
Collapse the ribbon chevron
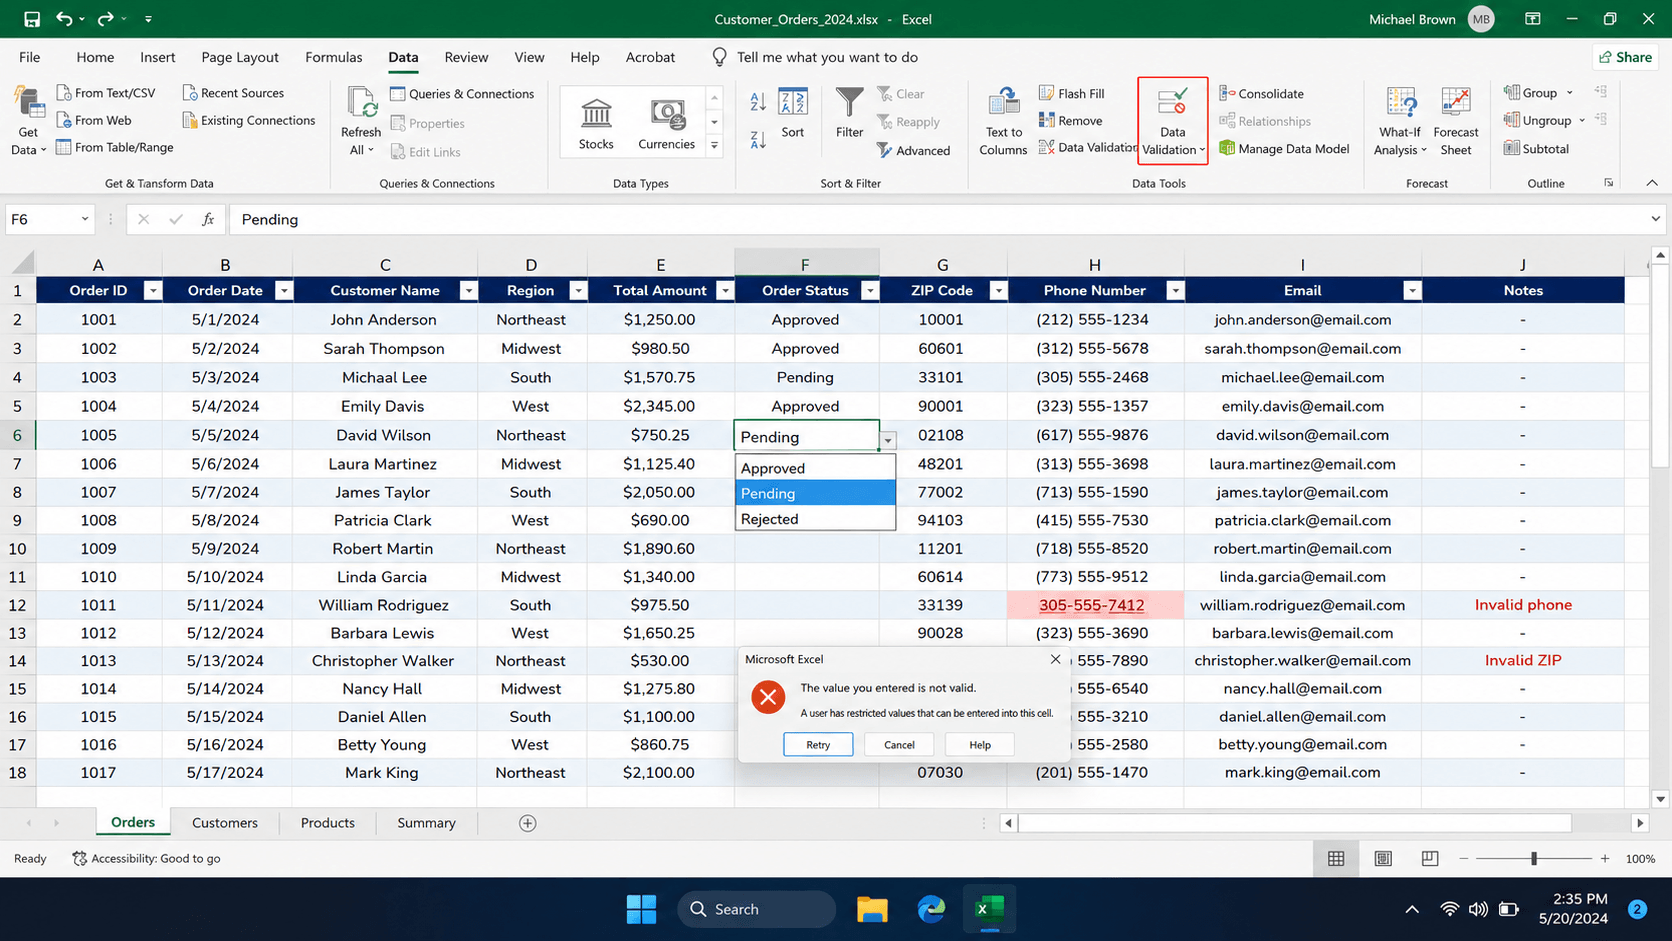1652,183
